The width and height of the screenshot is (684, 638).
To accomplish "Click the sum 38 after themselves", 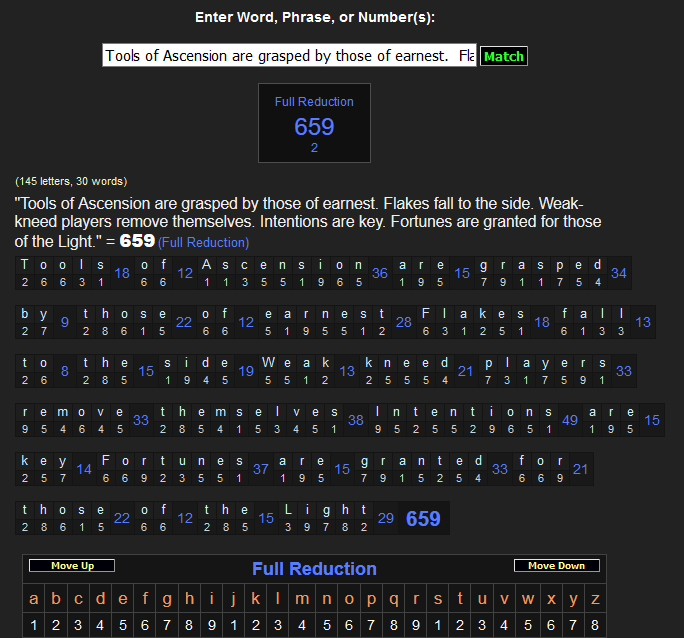I will [x=355, y=420].
